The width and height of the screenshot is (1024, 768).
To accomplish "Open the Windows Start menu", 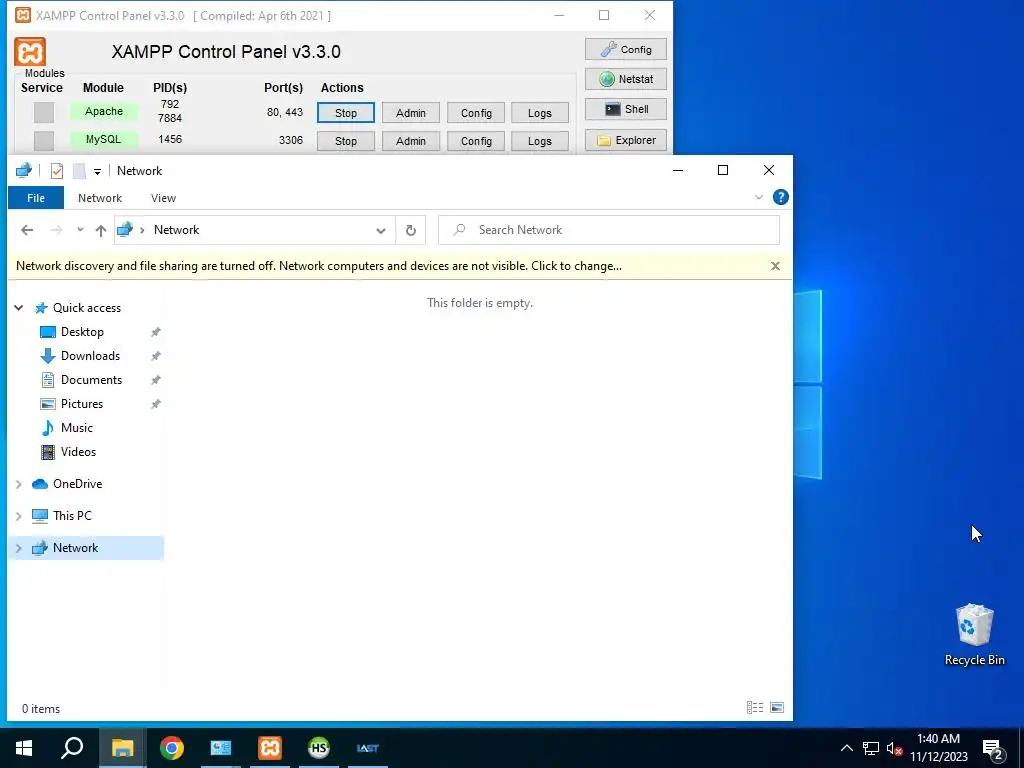I will (x=24, y=748).
